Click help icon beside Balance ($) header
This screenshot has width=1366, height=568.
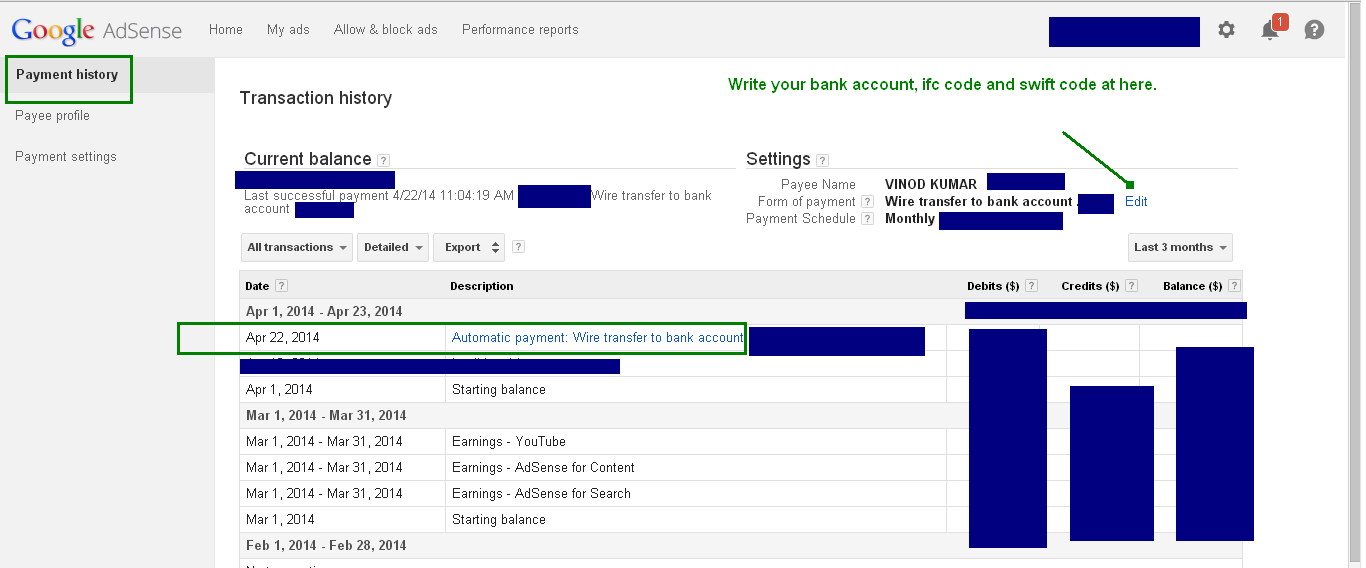tap(1233, 286)
